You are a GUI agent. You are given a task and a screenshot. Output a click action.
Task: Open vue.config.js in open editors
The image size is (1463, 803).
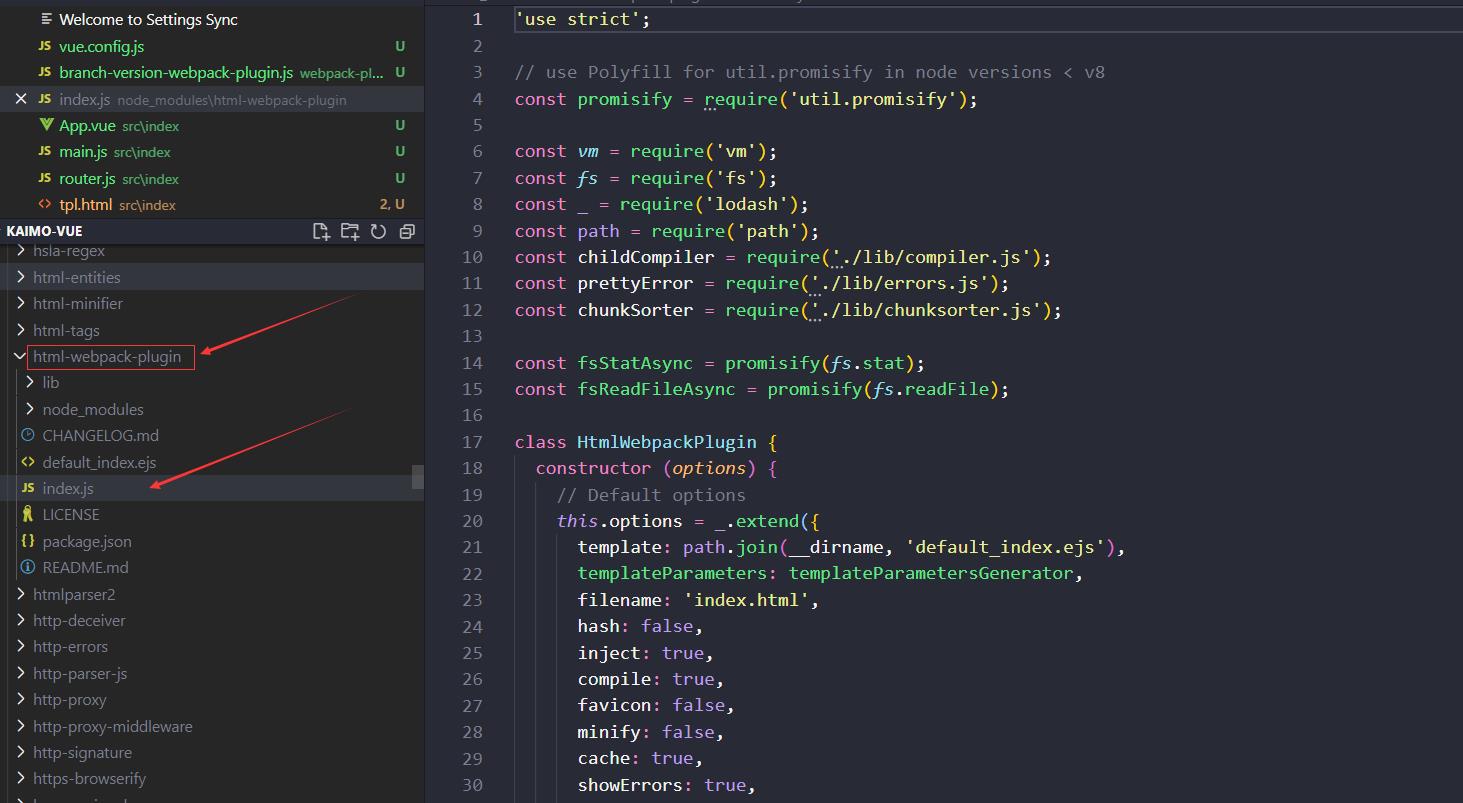coord(102,46)
